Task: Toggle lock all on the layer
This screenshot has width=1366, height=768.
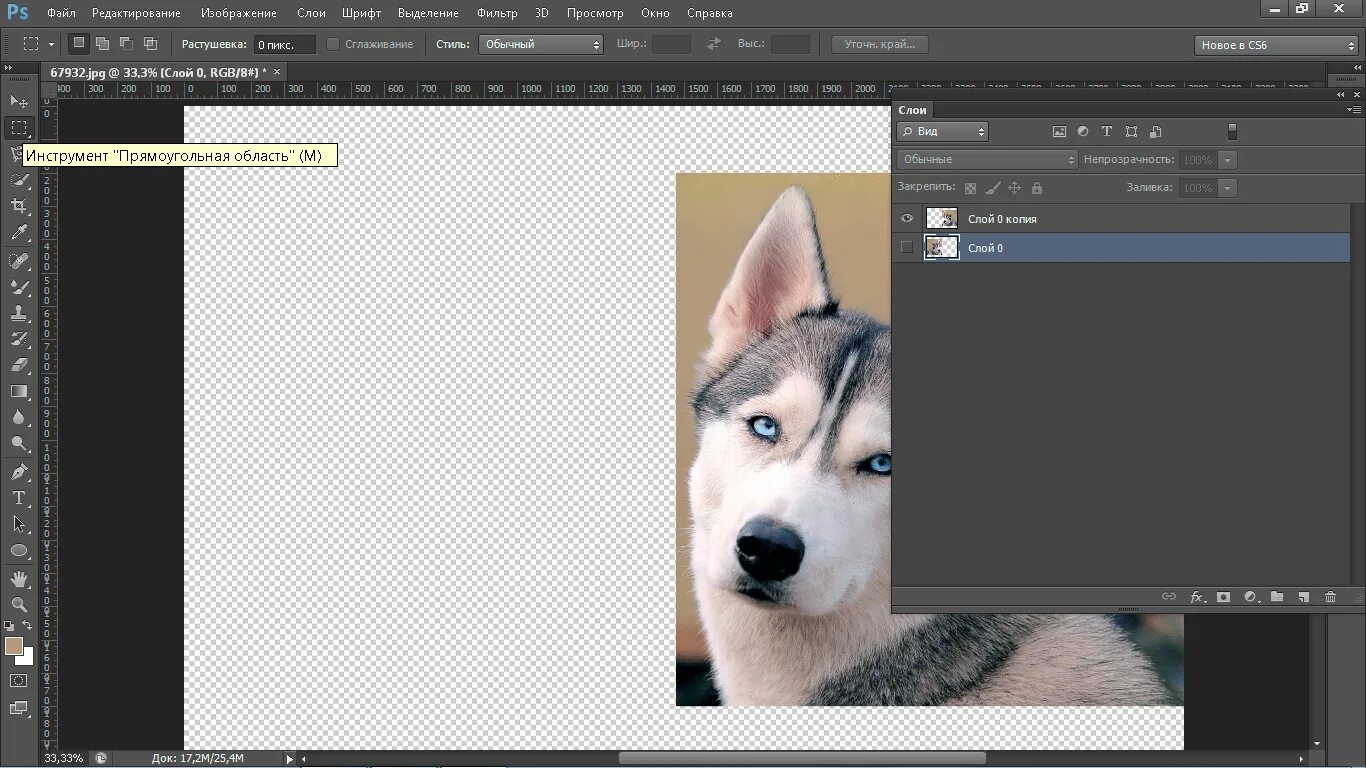Action: pyautogui.click(x=1036, y=188)
